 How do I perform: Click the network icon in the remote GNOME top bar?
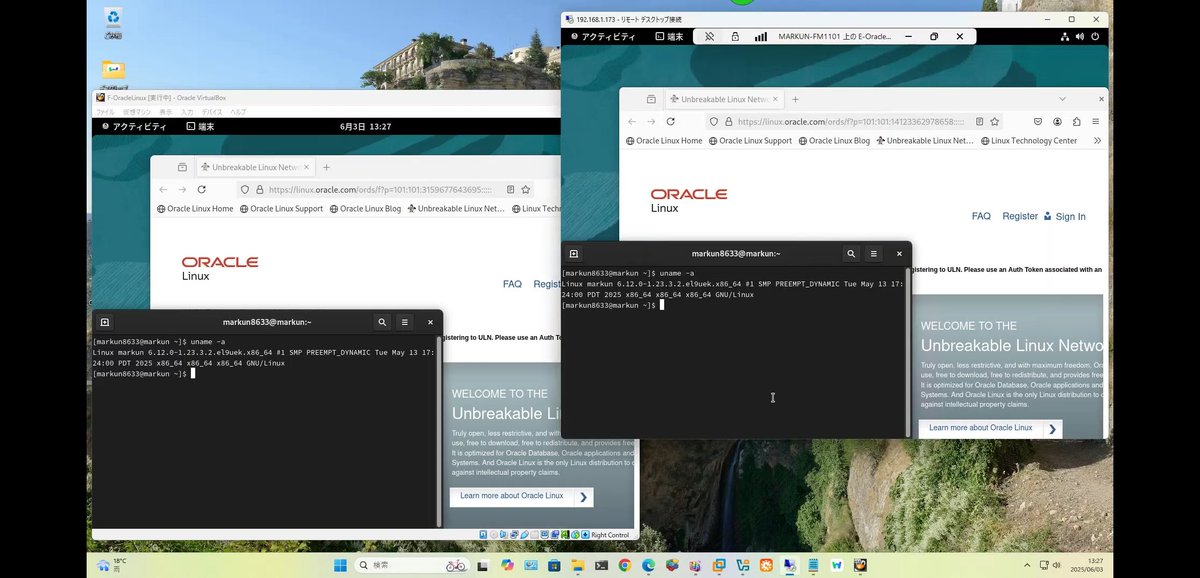tap(1064, 36)
